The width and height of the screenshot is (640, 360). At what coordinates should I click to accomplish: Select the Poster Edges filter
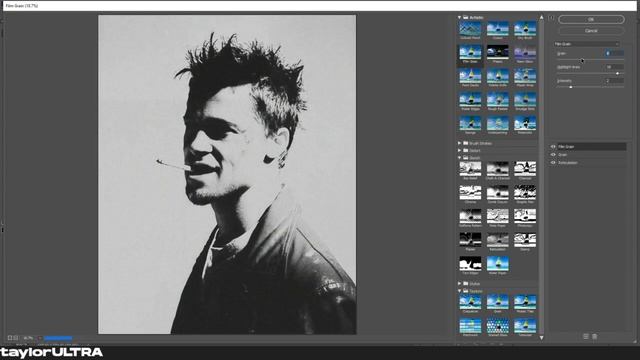470,101
